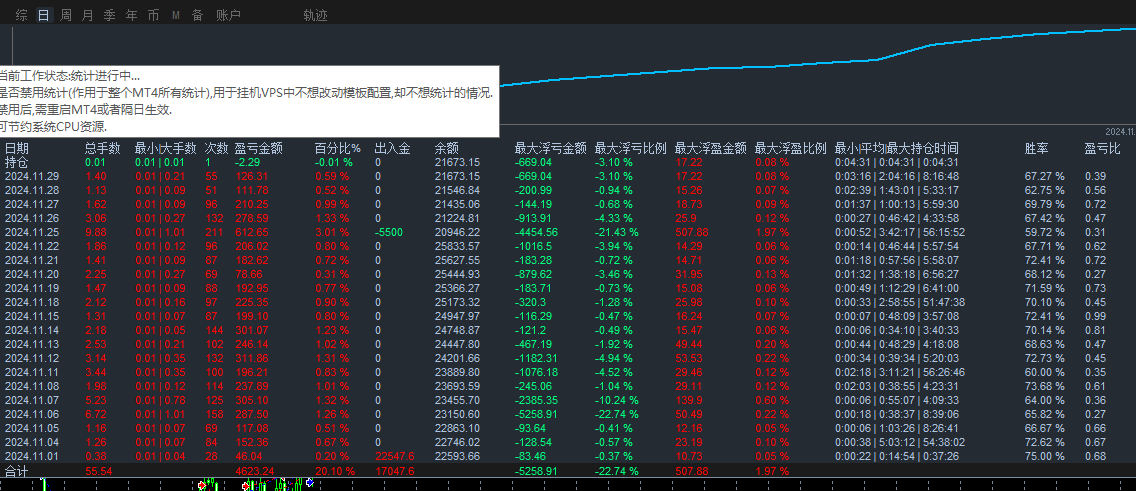Viewport: 1136px width, 491px height.
Task: Select the 2024.11.08 date row
Action: pos(33,386)
